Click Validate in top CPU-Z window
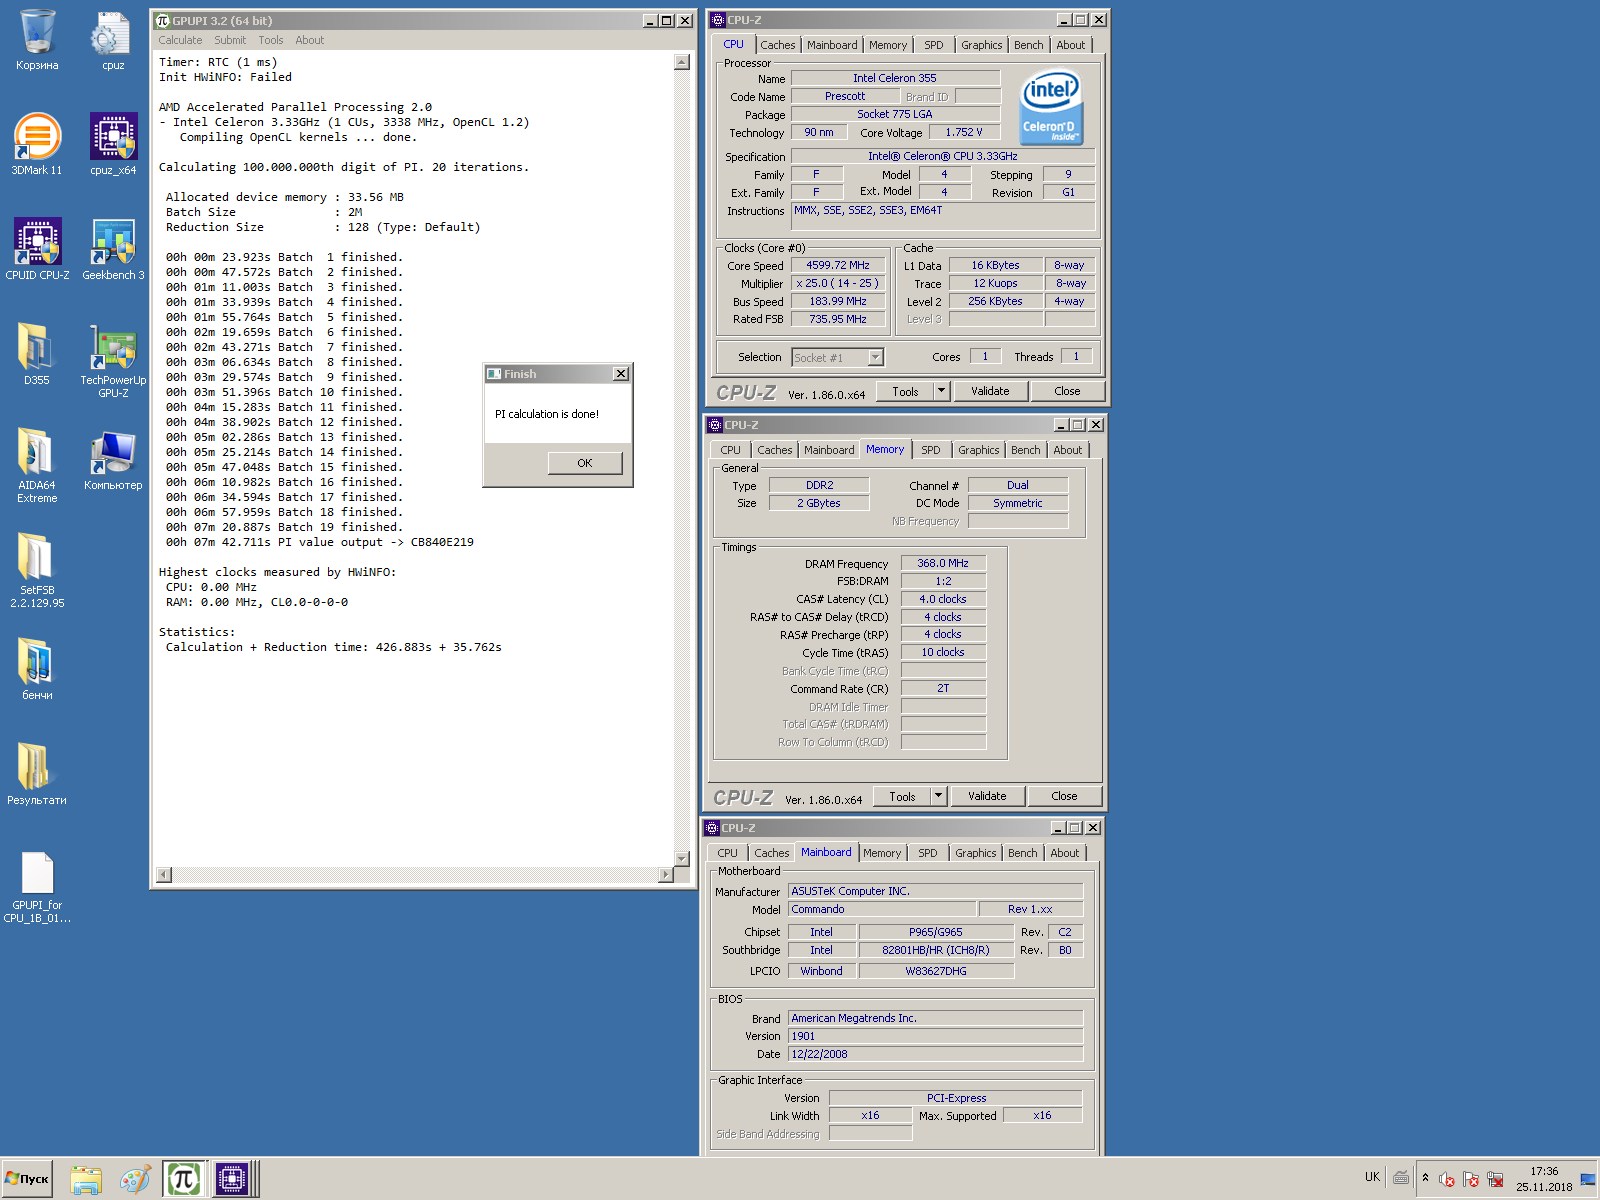Viewport: 1600px width, 1200px height. coord(990,391)
